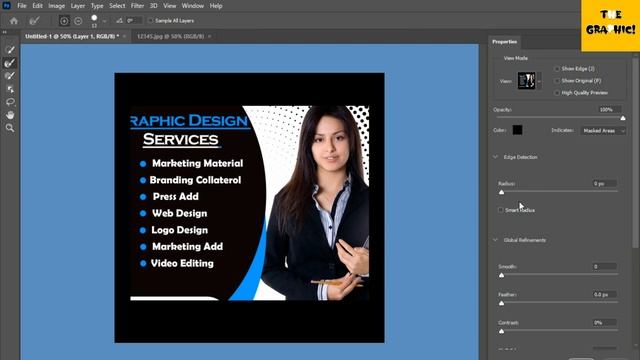Click the brush angle value field
The height and width of the screenshot is (360, 640).
click(134, 20)
